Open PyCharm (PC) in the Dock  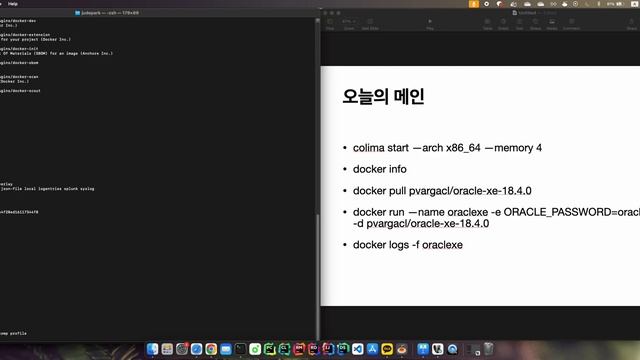pyautogui.click(x=270, y=349)
